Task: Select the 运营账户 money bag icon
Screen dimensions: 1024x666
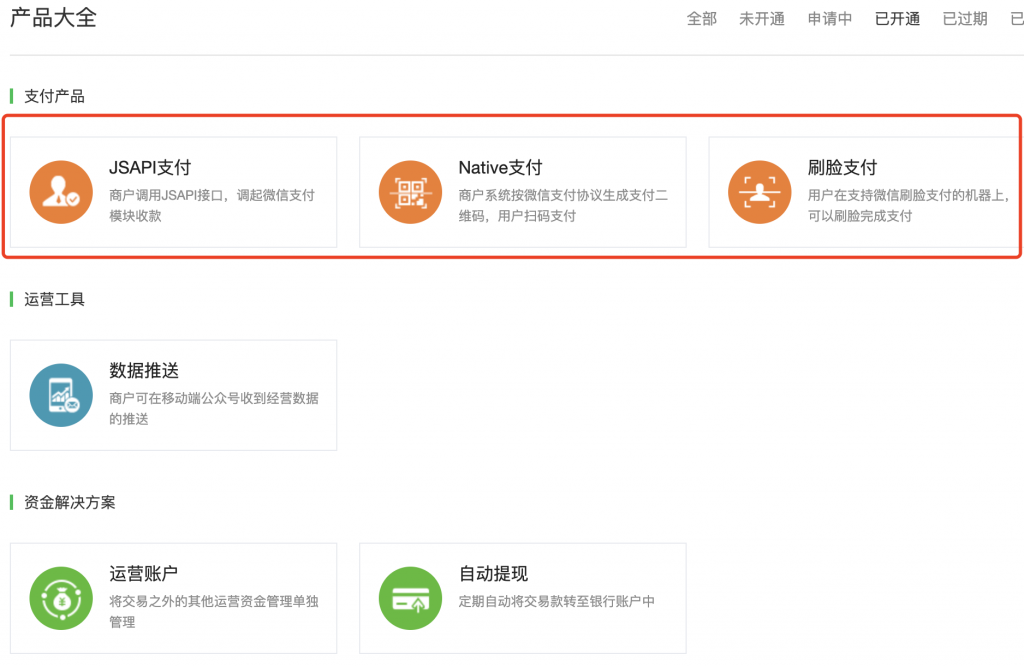Action: 61,596
